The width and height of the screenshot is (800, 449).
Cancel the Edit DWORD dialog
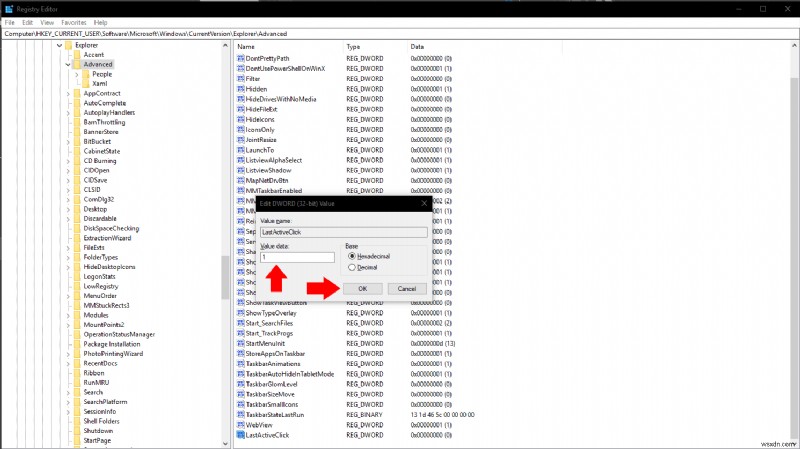pyautogui.click(x=407, y=289)
